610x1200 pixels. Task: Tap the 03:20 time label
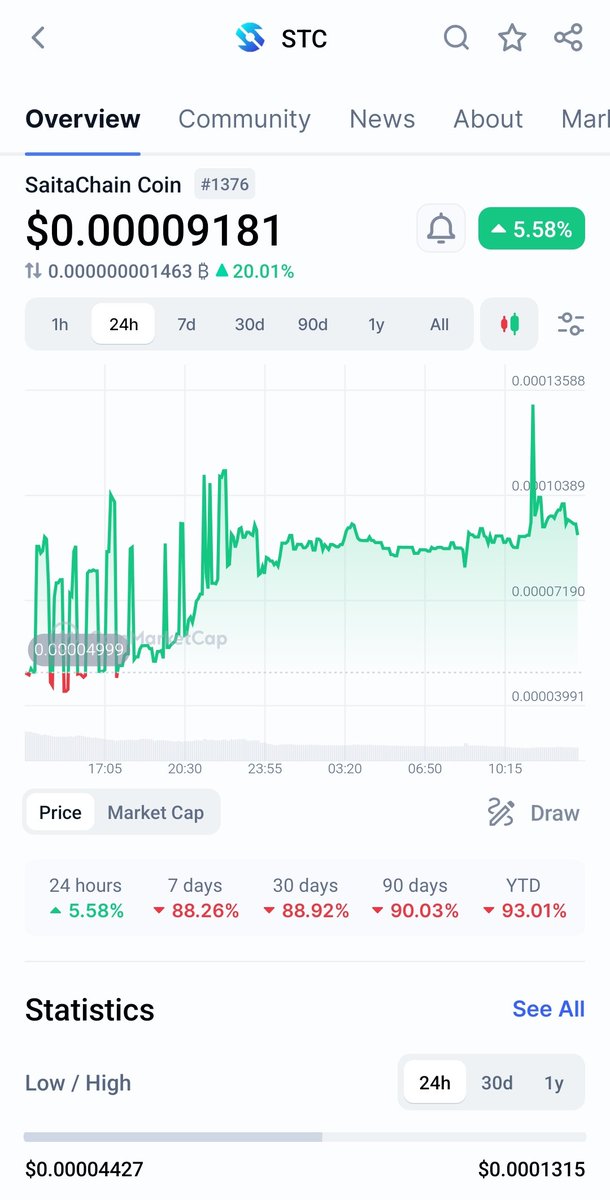[x=345, y=769]
